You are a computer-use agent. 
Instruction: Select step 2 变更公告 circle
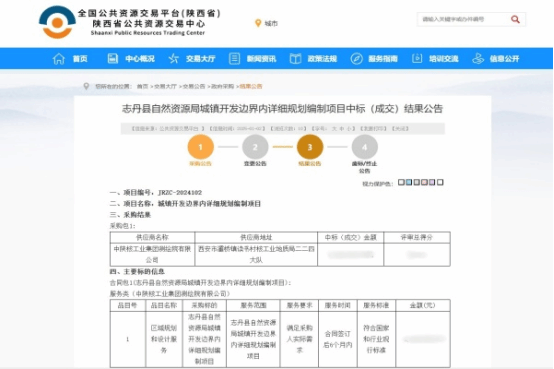tap(255, 147)
